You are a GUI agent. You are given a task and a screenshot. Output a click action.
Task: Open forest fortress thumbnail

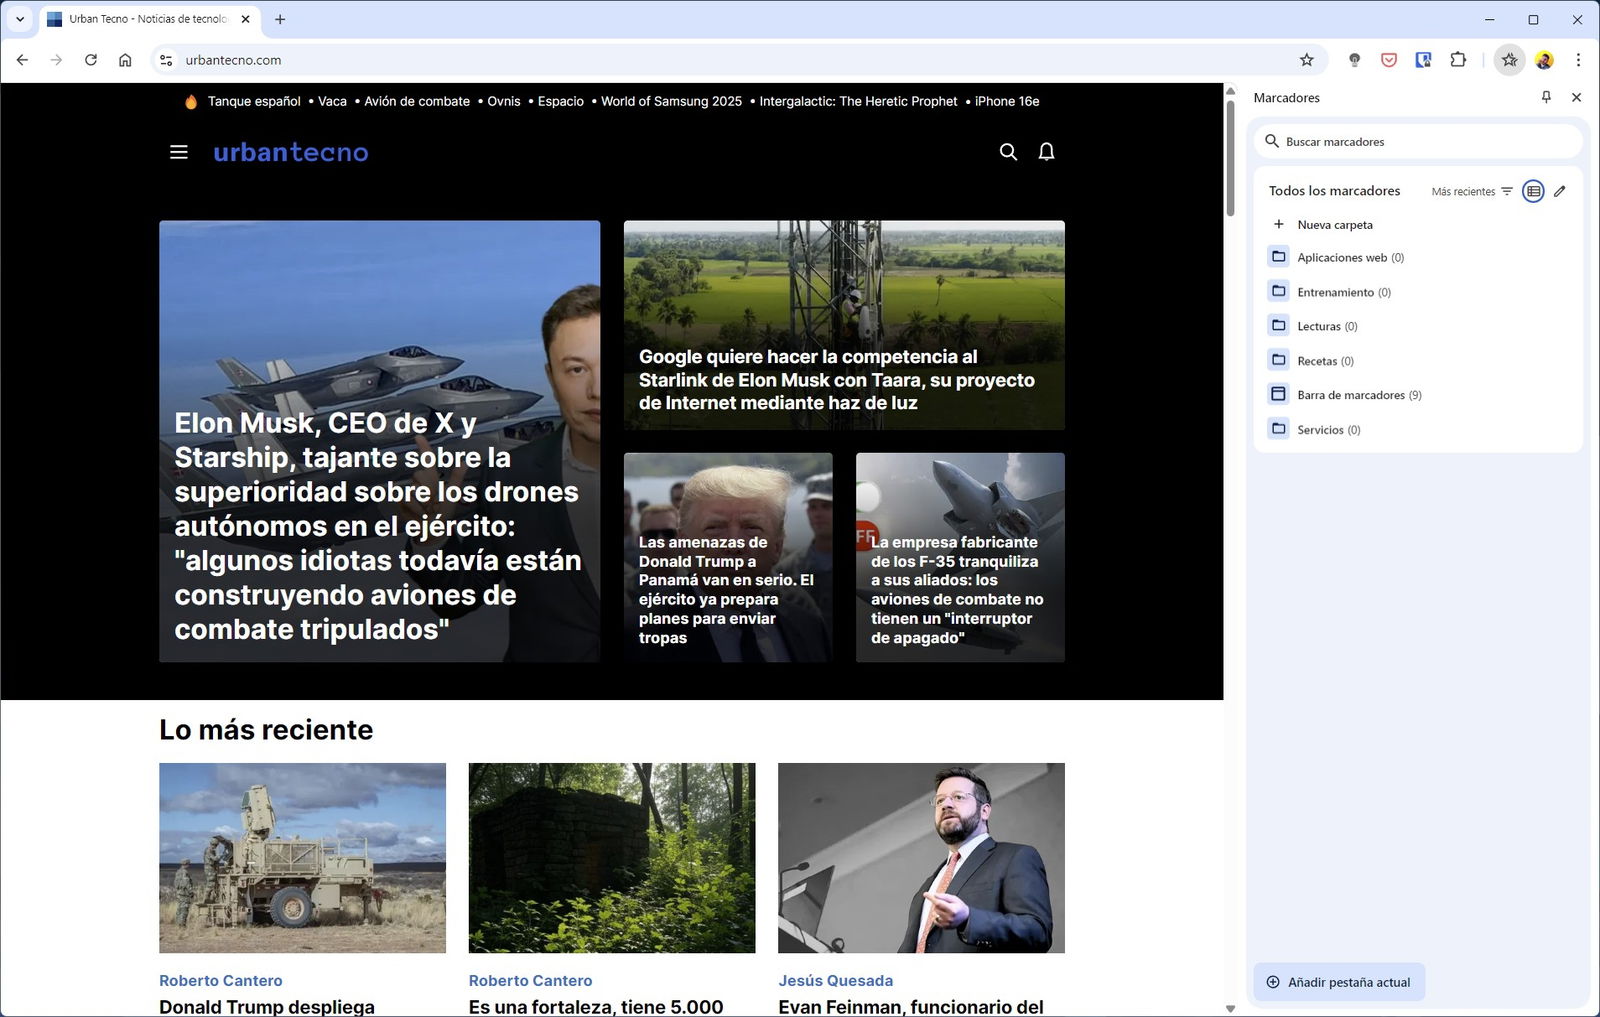612,858
